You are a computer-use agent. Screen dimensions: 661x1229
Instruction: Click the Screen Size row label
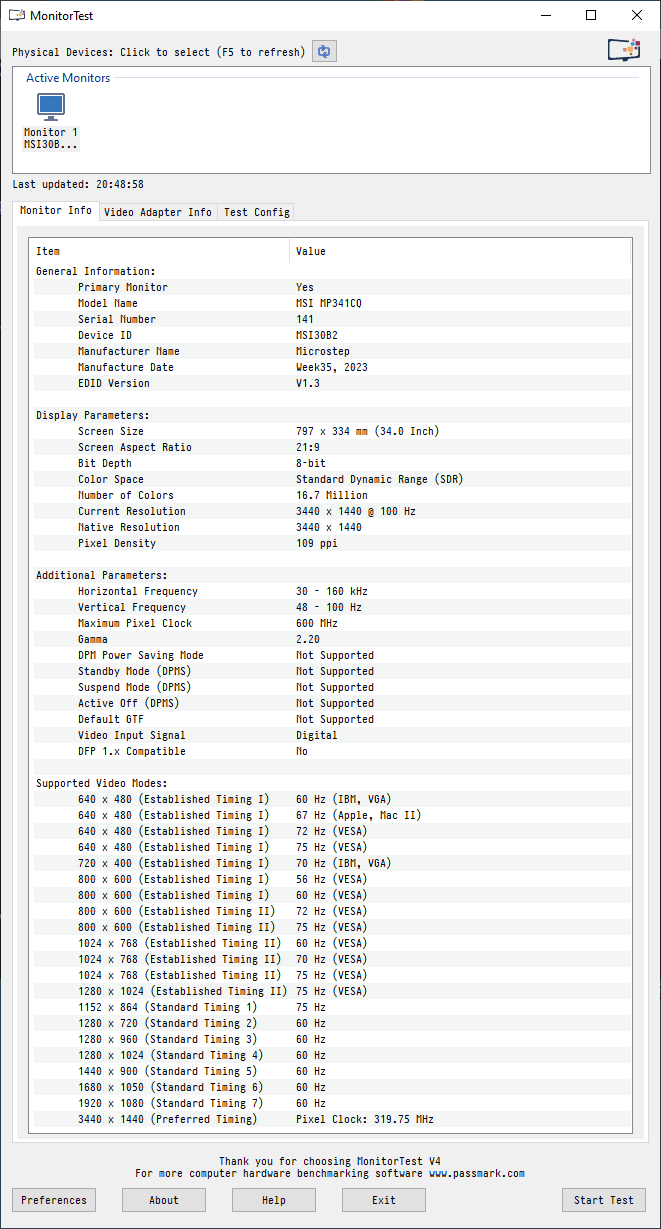point(111,431)
